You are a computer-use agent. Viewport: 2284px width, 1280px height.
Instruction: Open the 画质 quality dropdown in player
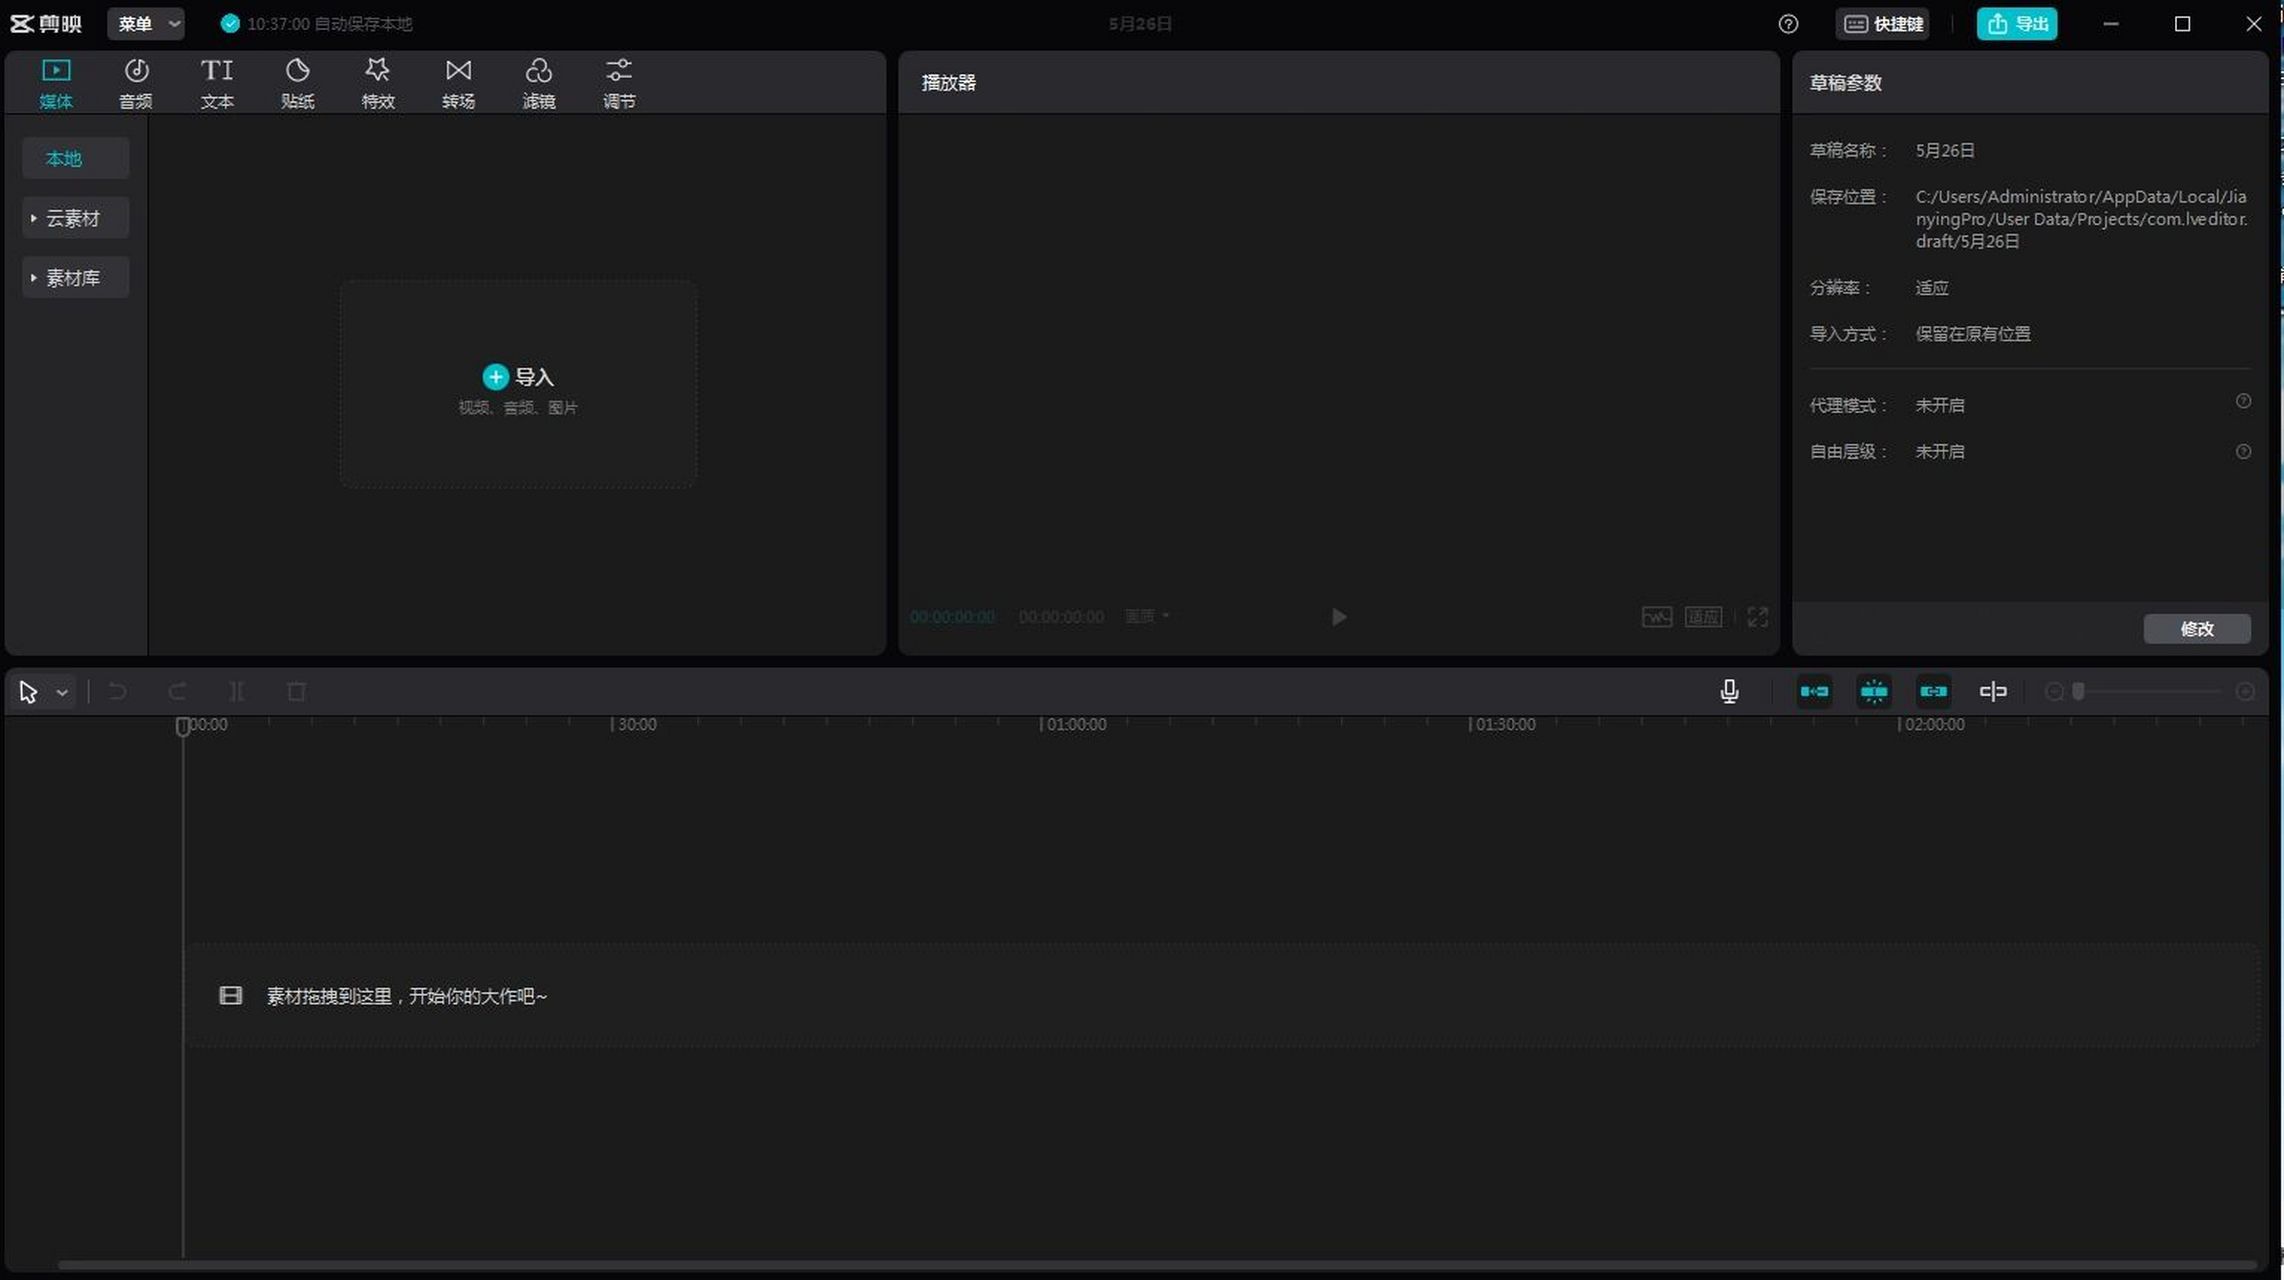1146,616
